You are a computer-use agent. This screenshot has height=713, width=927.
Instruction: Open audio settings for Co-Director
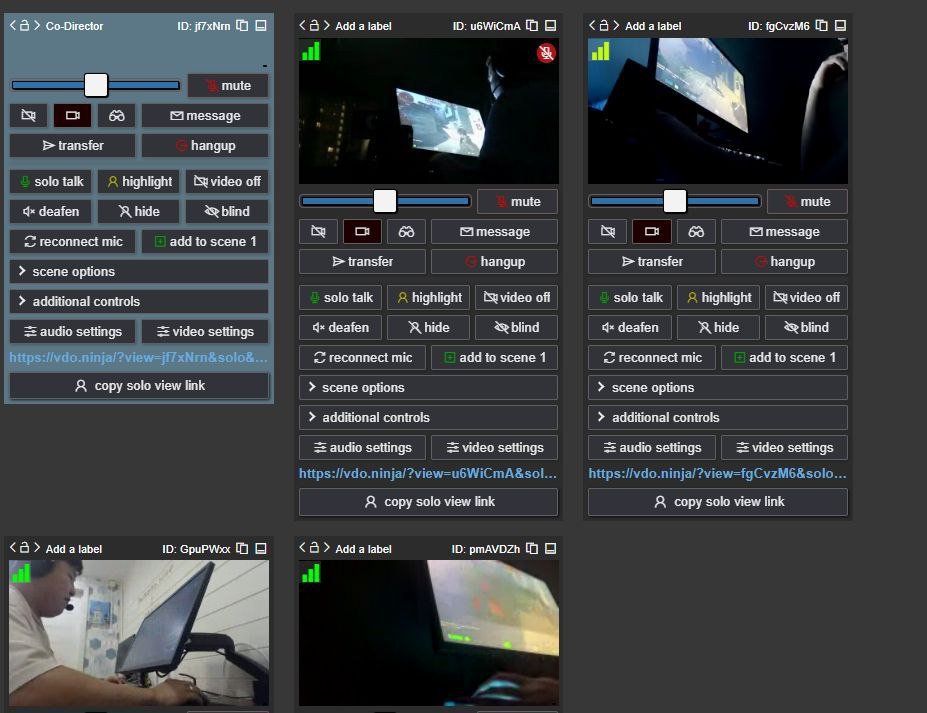(x=73, y=332)
